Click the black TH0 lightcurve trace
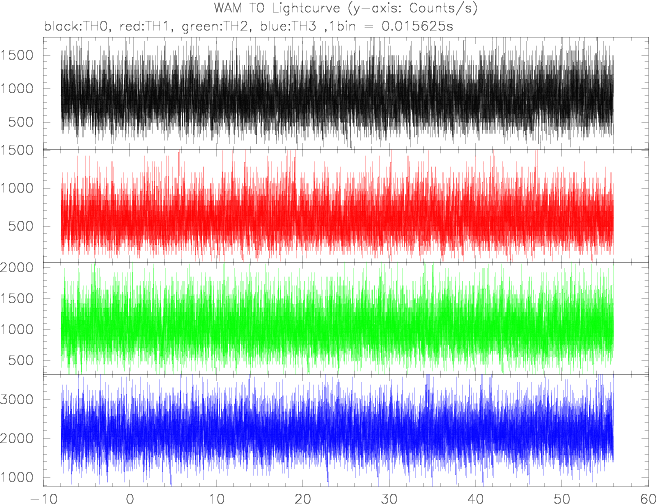The height and width of the screenshot is (504, 657). pyautogui.click(x=337, y=94)
